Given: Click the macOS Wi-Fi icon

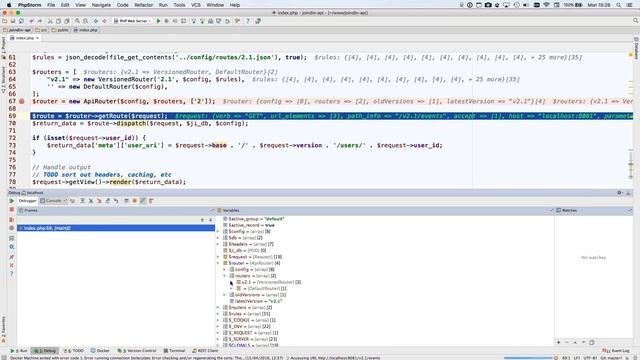Looking at the screenshot, I should [x=547, y=5].
